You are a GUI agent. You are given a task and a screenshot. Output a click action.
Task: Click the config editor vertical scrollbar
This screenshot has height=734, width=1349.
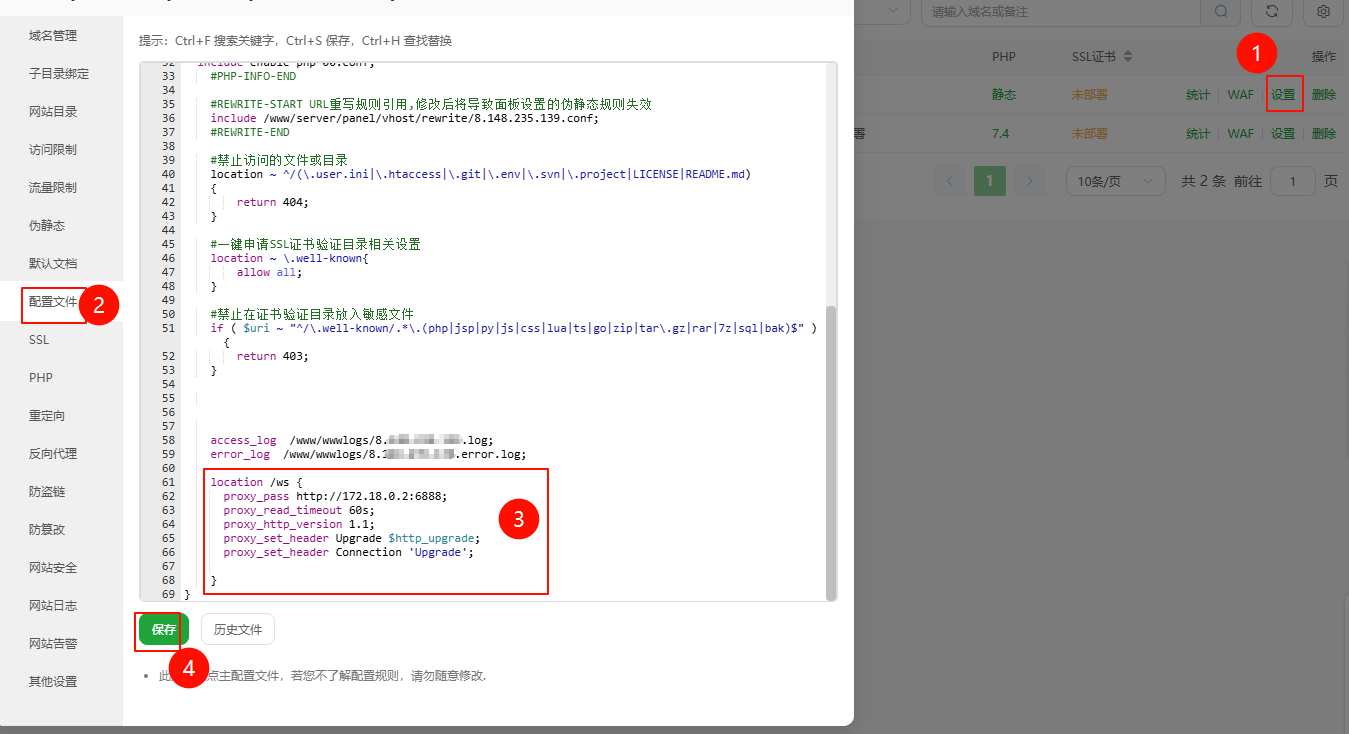click(x=830, y=452)
